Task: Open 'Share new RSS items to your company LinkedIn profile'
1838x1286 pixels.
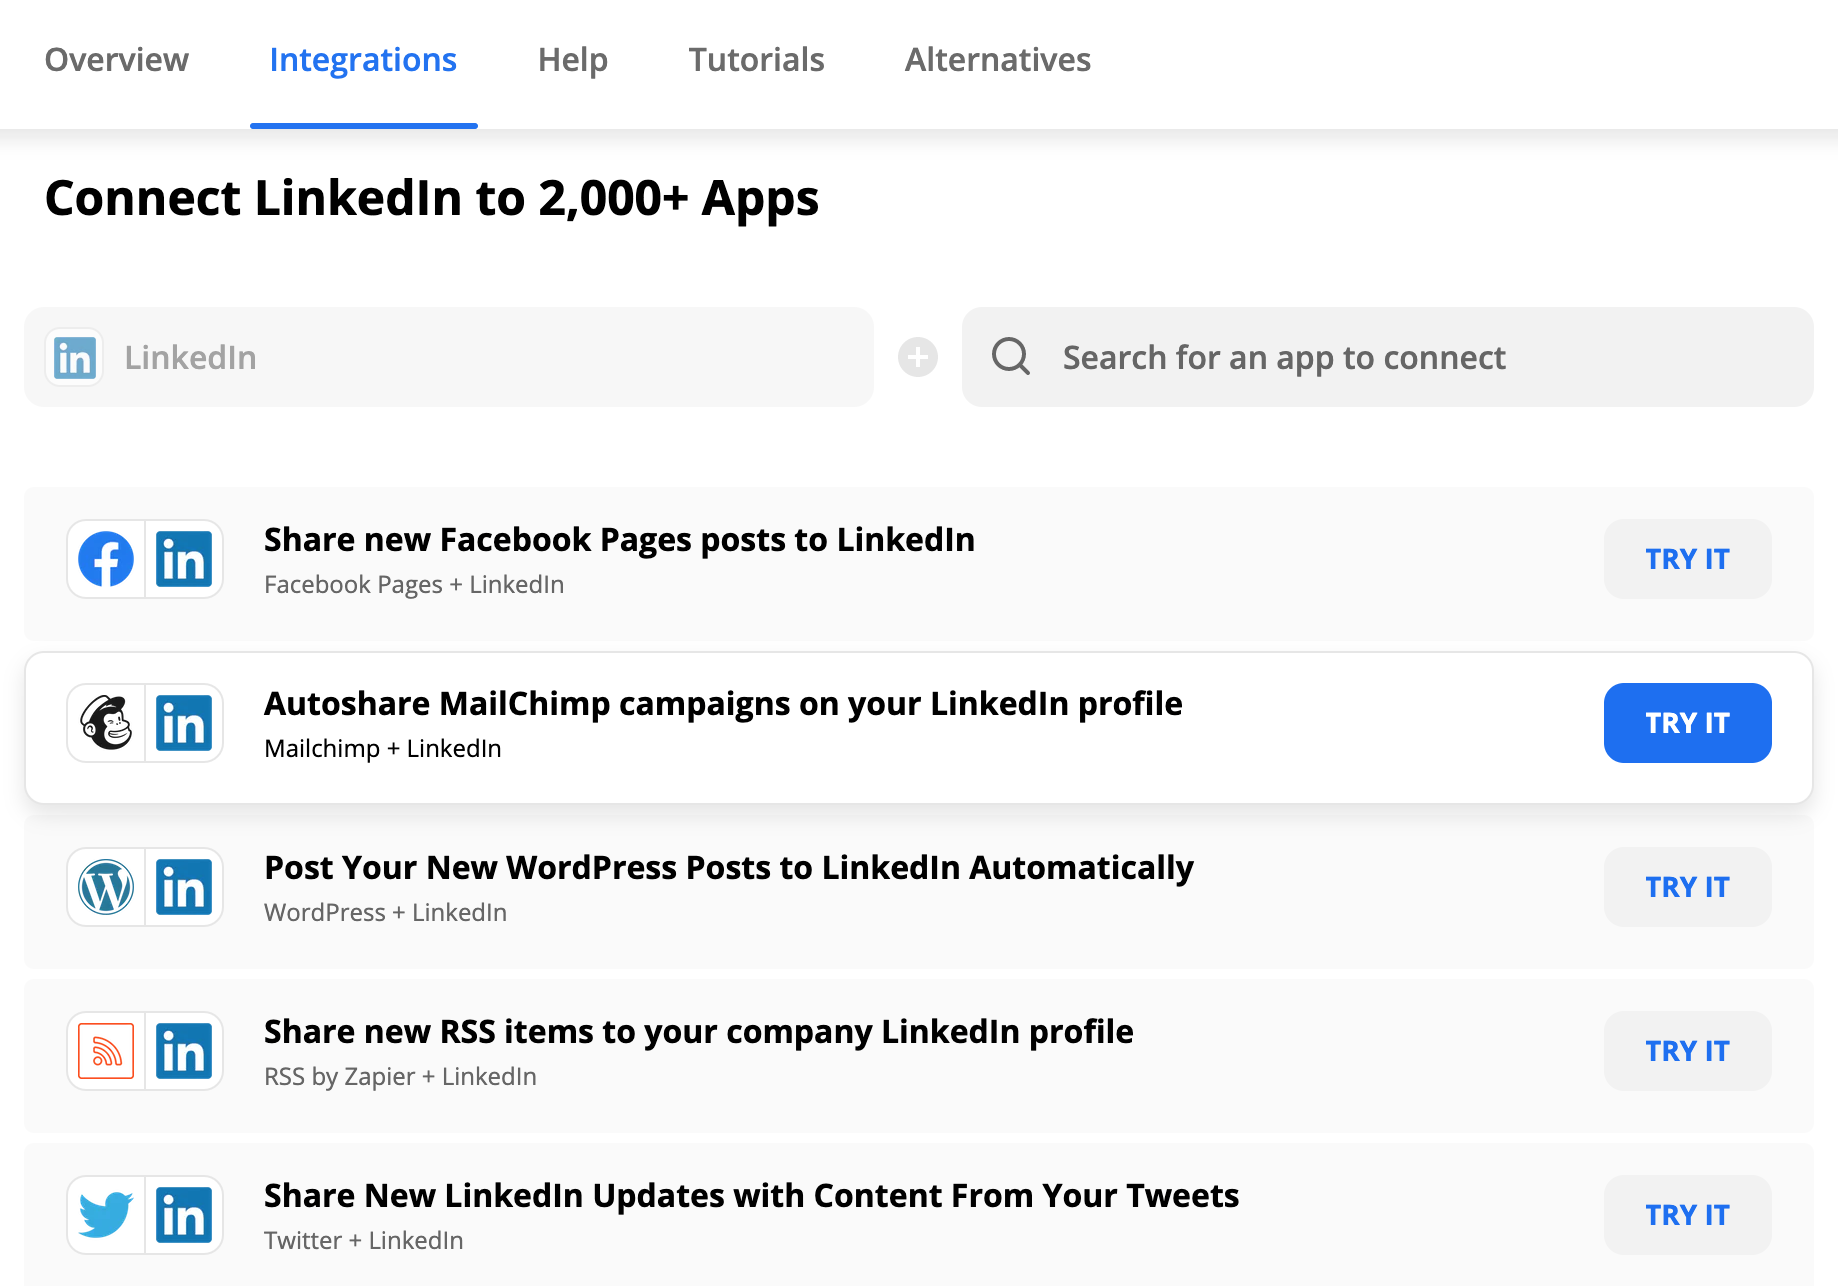Action: pos(699,1032)
